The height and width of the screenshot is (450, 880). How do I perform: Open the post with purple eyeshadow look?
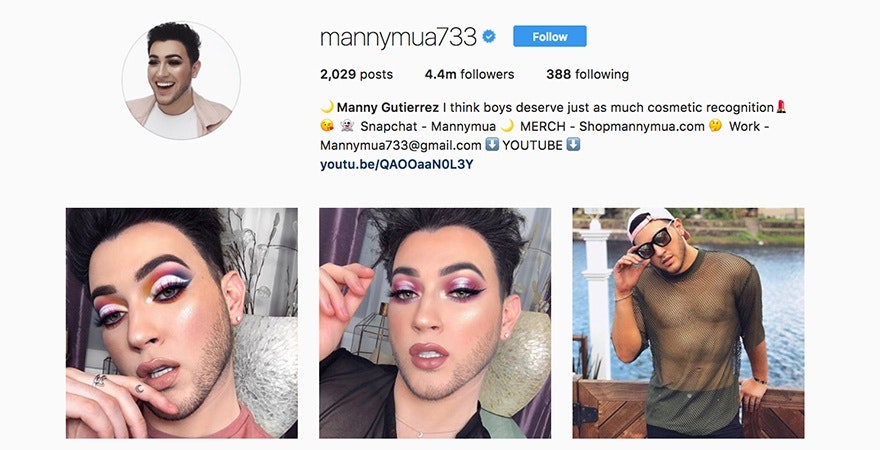[435, 323]
